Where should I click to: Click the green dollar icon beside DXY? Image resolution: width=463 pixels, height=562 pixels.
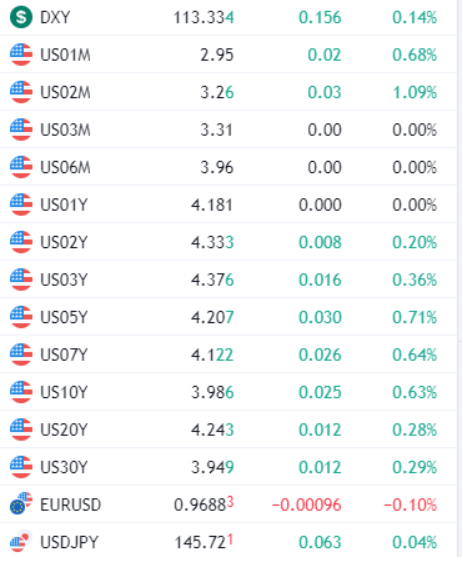point(21,17)
